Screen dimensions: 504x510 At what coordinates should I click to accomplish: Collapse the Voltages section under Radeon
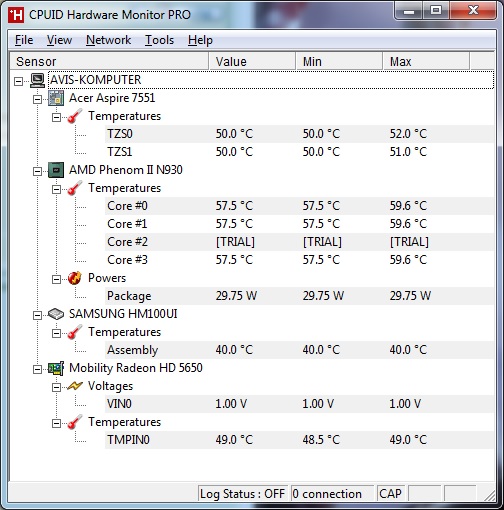pyautogui.click(x=56, y=387)
